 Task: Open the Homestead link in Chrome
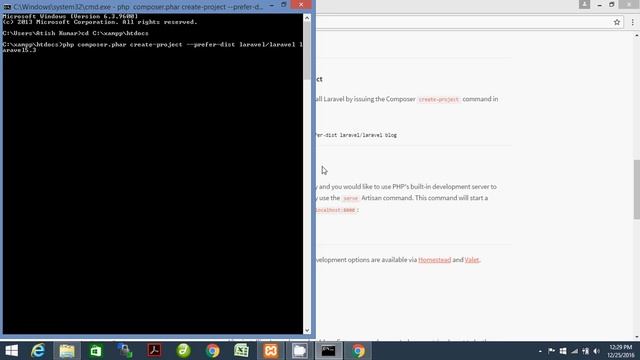pyautogui.click(x=434, y=260)
